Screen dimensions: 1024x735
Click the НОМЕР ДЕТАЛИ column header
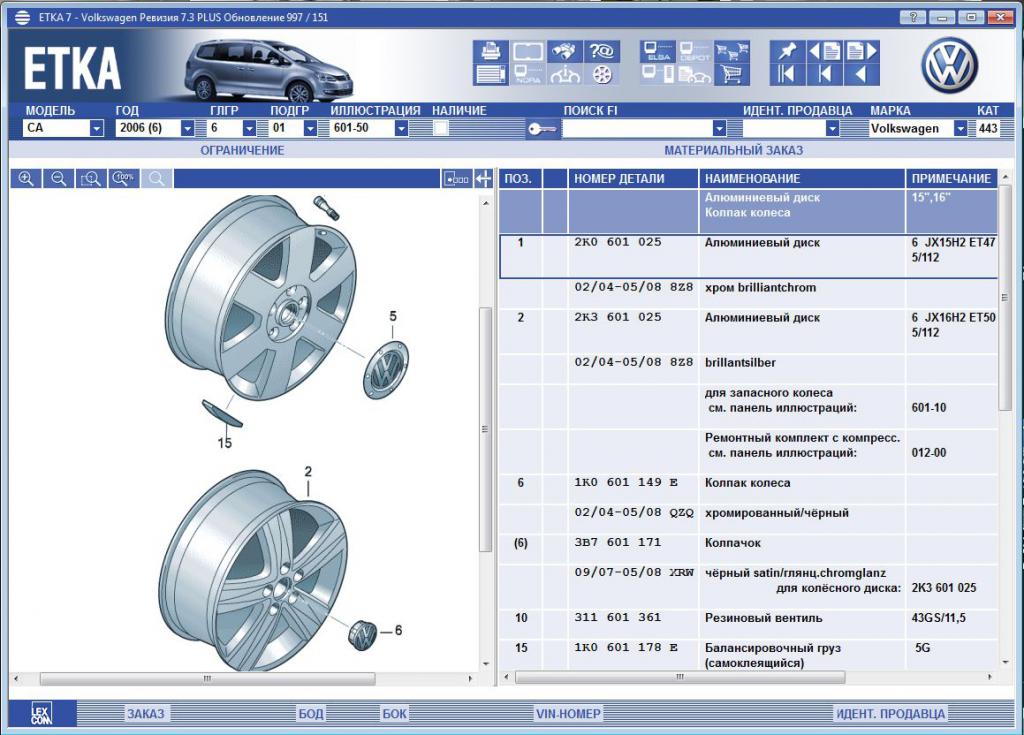pyautogui.click(x=633, y=178)
